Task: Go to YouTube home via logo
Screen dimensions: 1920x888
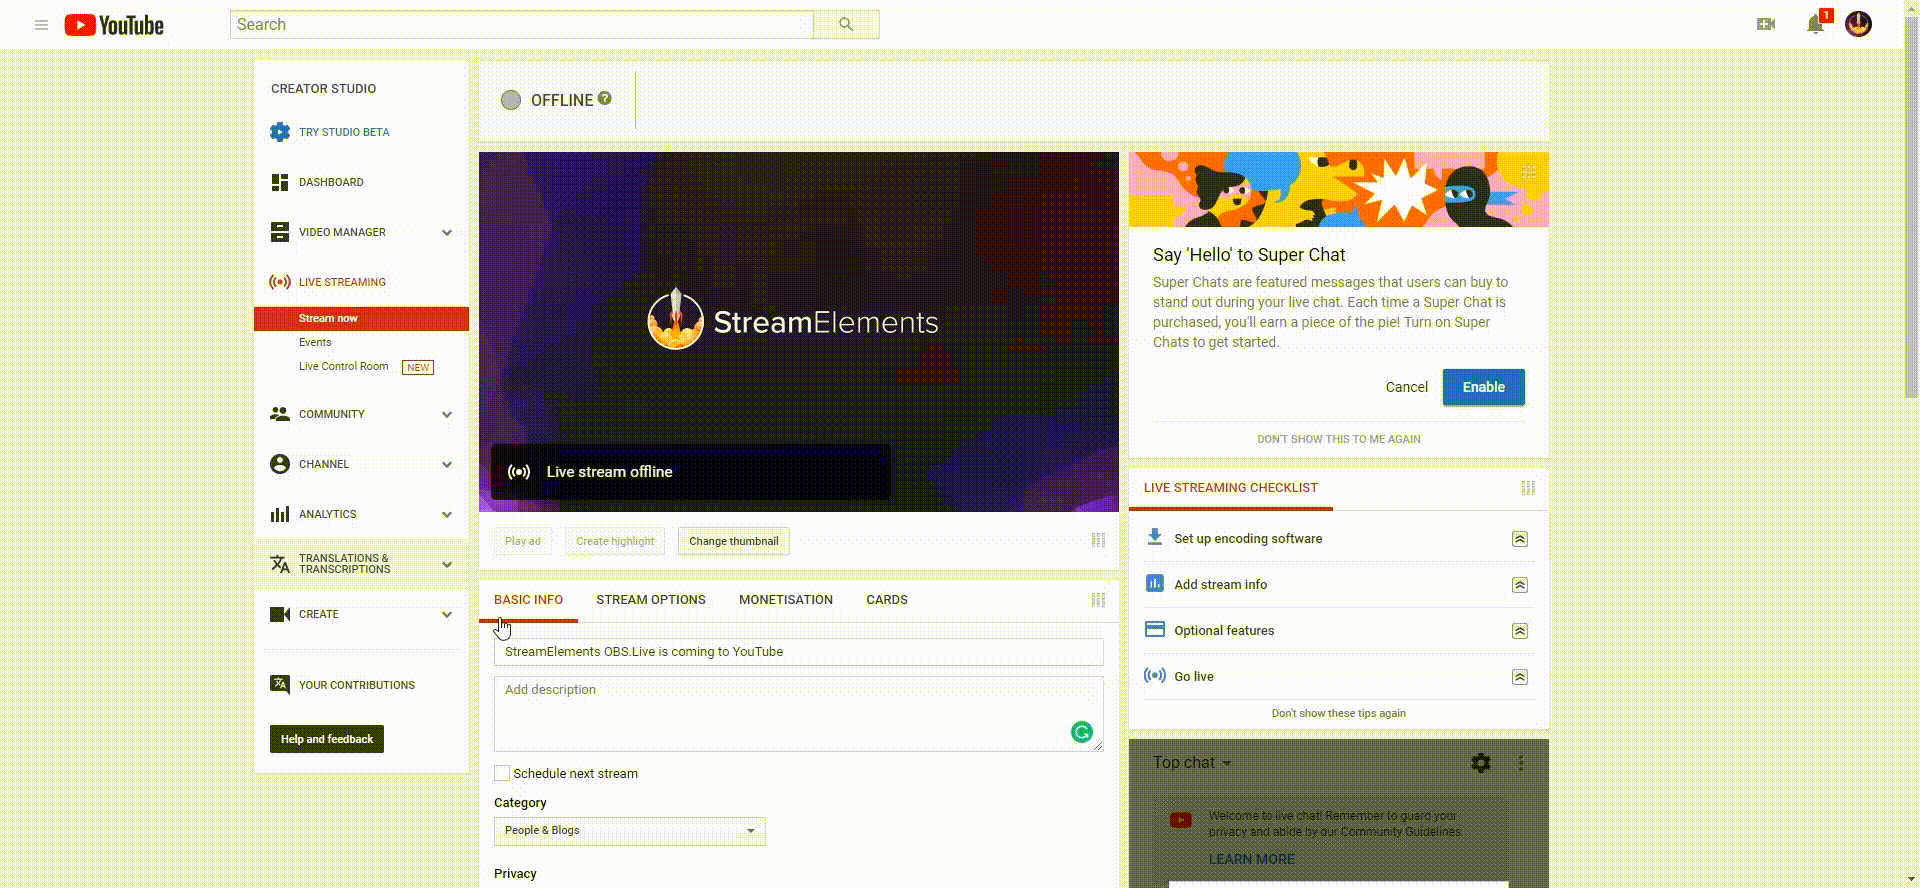Action: [114, 25]
